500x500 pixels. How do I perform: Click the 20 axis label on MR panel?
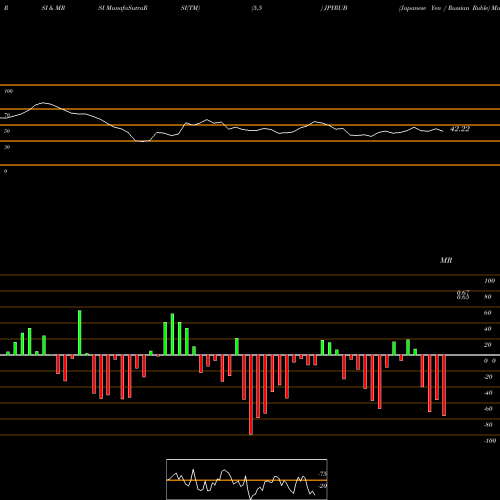click(x=488, y=345)
